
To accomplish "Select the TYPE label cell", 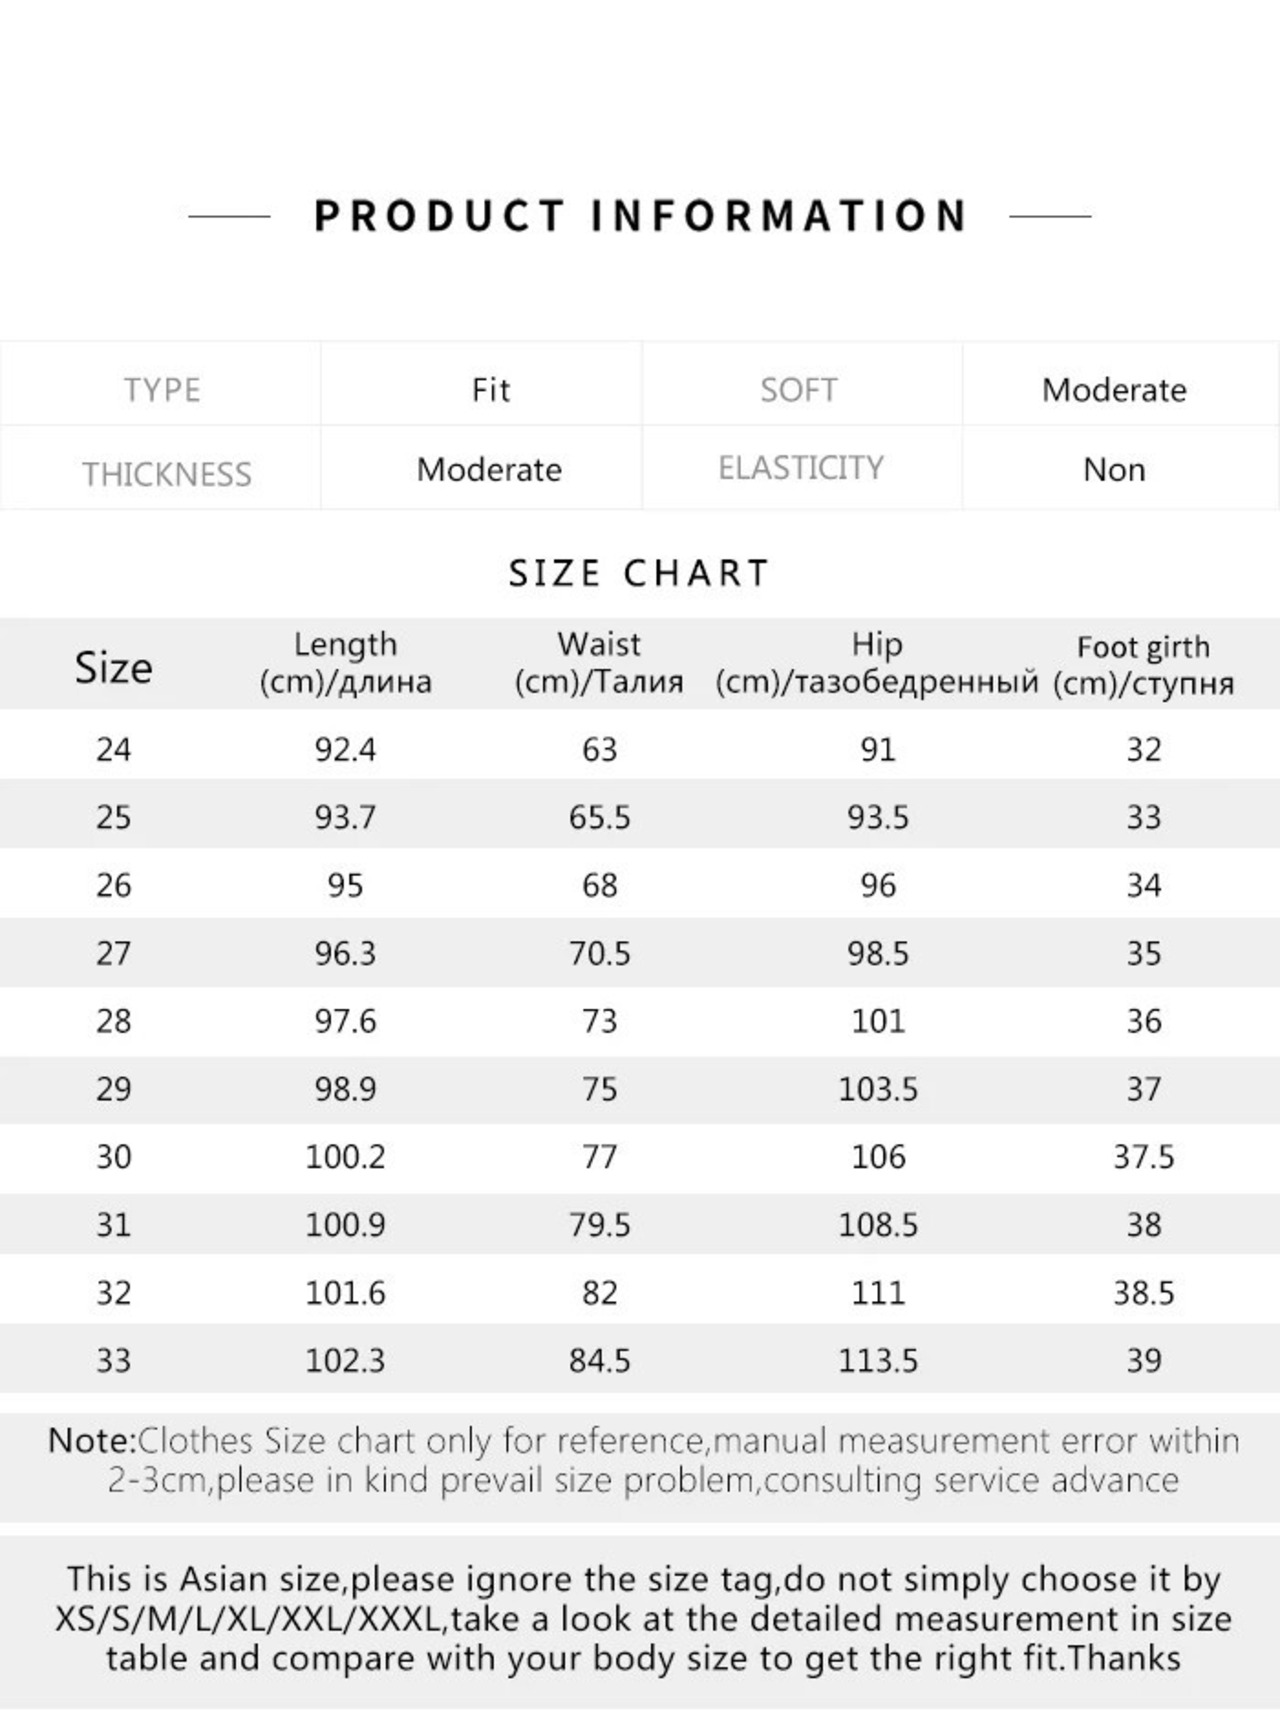I will [x=162, y=389].
